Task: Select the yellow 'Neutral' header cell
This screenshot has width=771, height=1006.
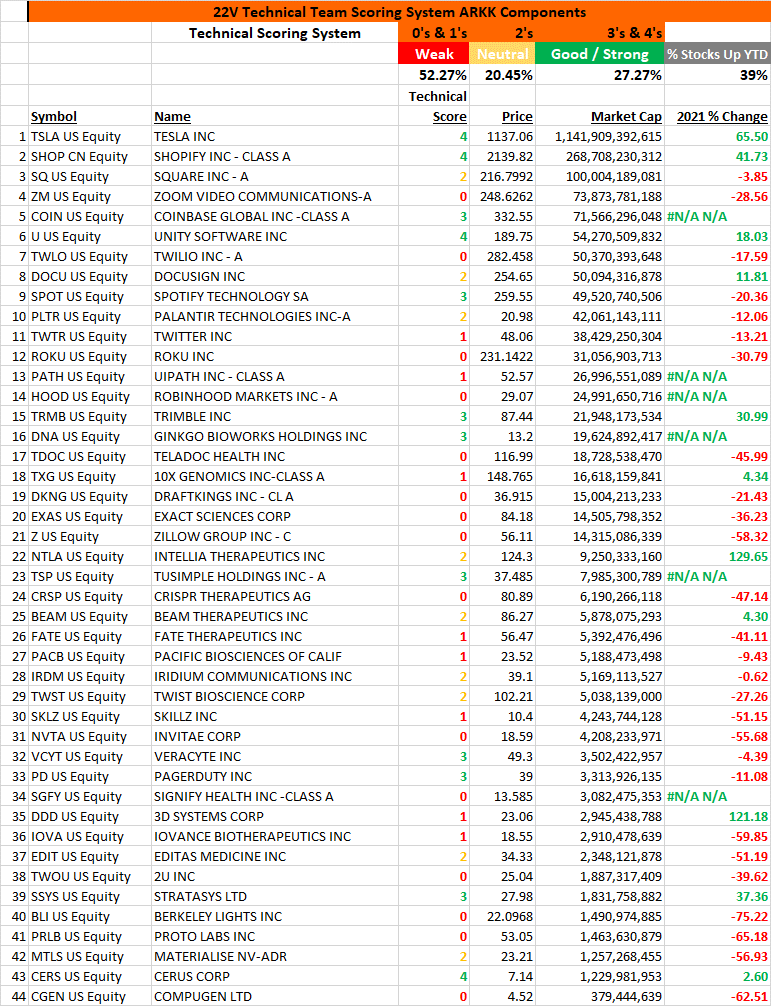Action: [502, 53]
